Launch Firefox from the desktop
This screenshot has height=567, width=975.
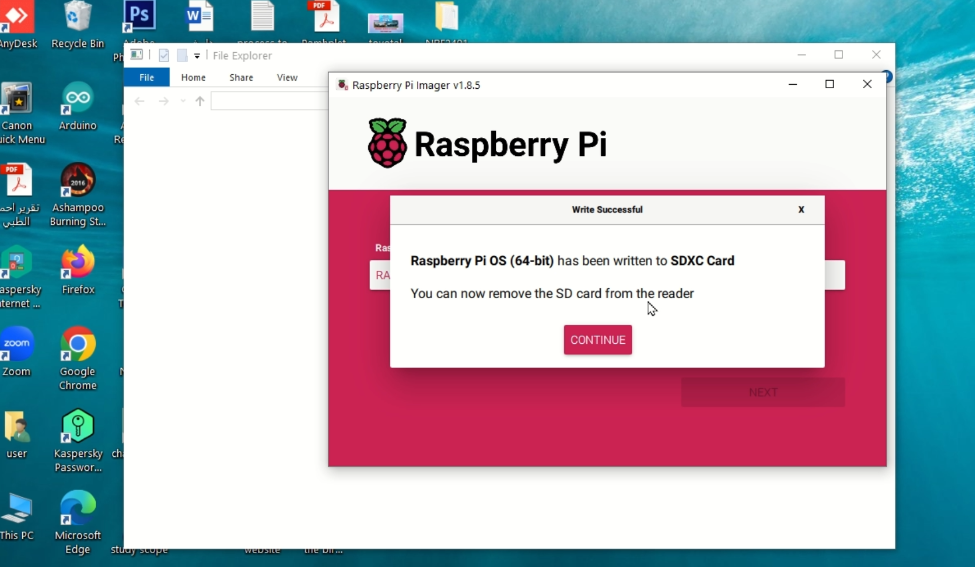[78, 270]
